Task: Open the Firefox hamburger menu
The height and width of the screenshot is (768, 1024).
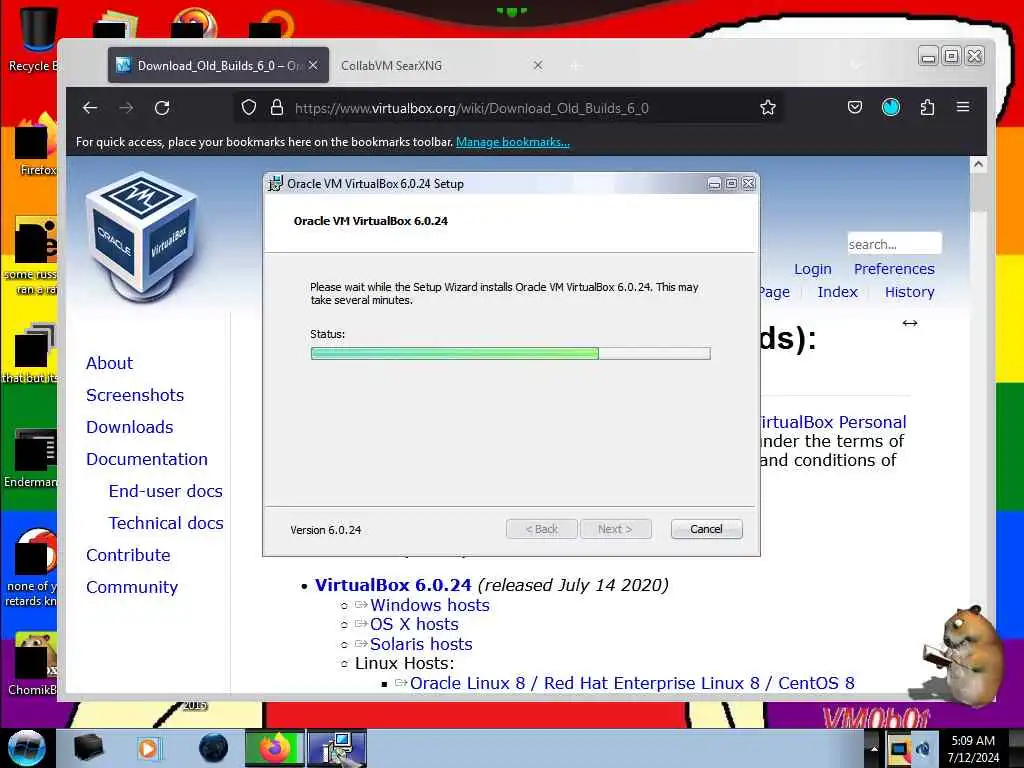Action: 963,106
